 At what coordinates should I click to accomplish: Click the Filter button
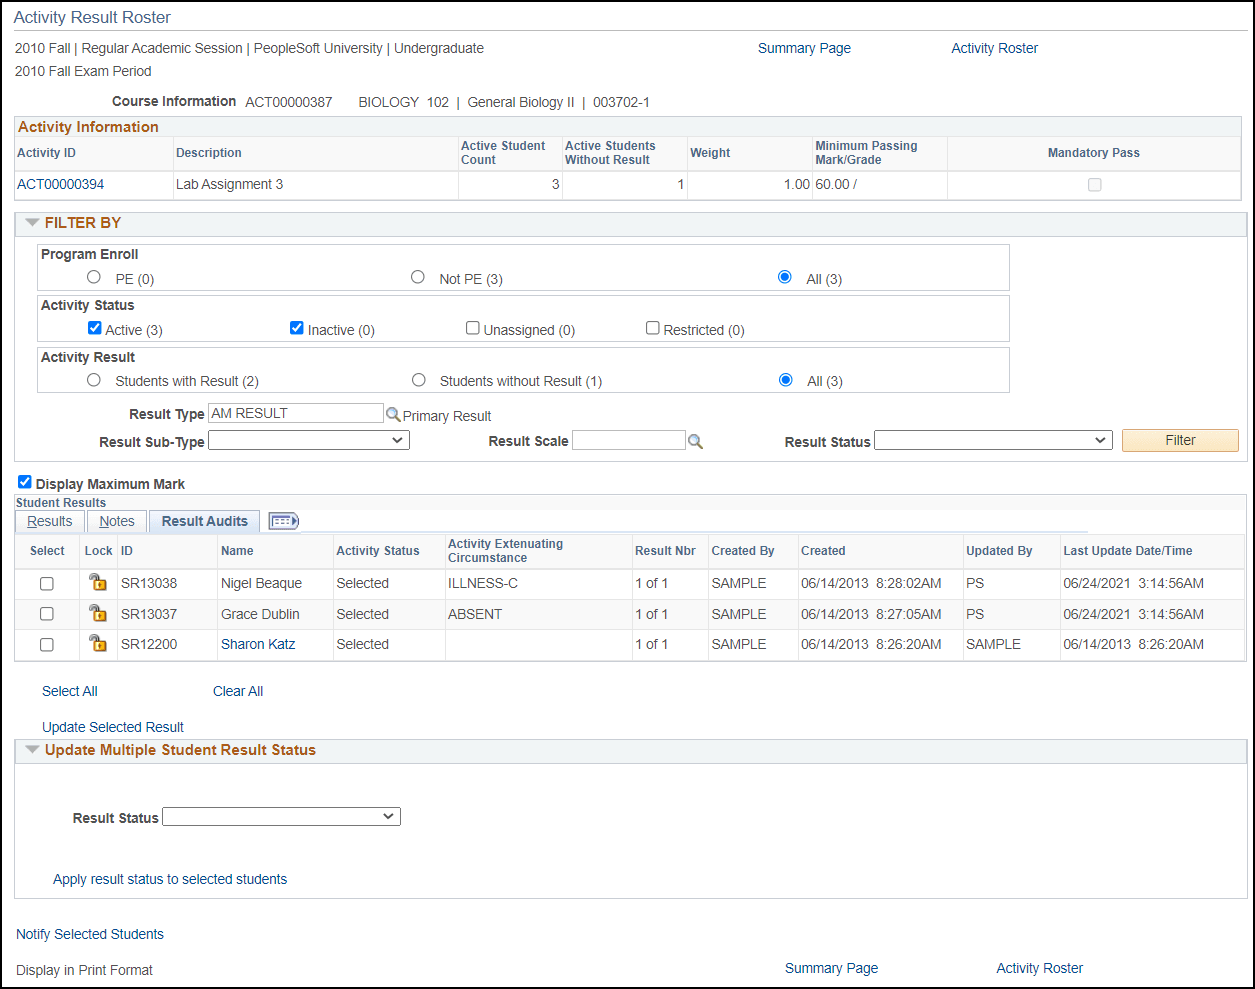[1180, 440]
